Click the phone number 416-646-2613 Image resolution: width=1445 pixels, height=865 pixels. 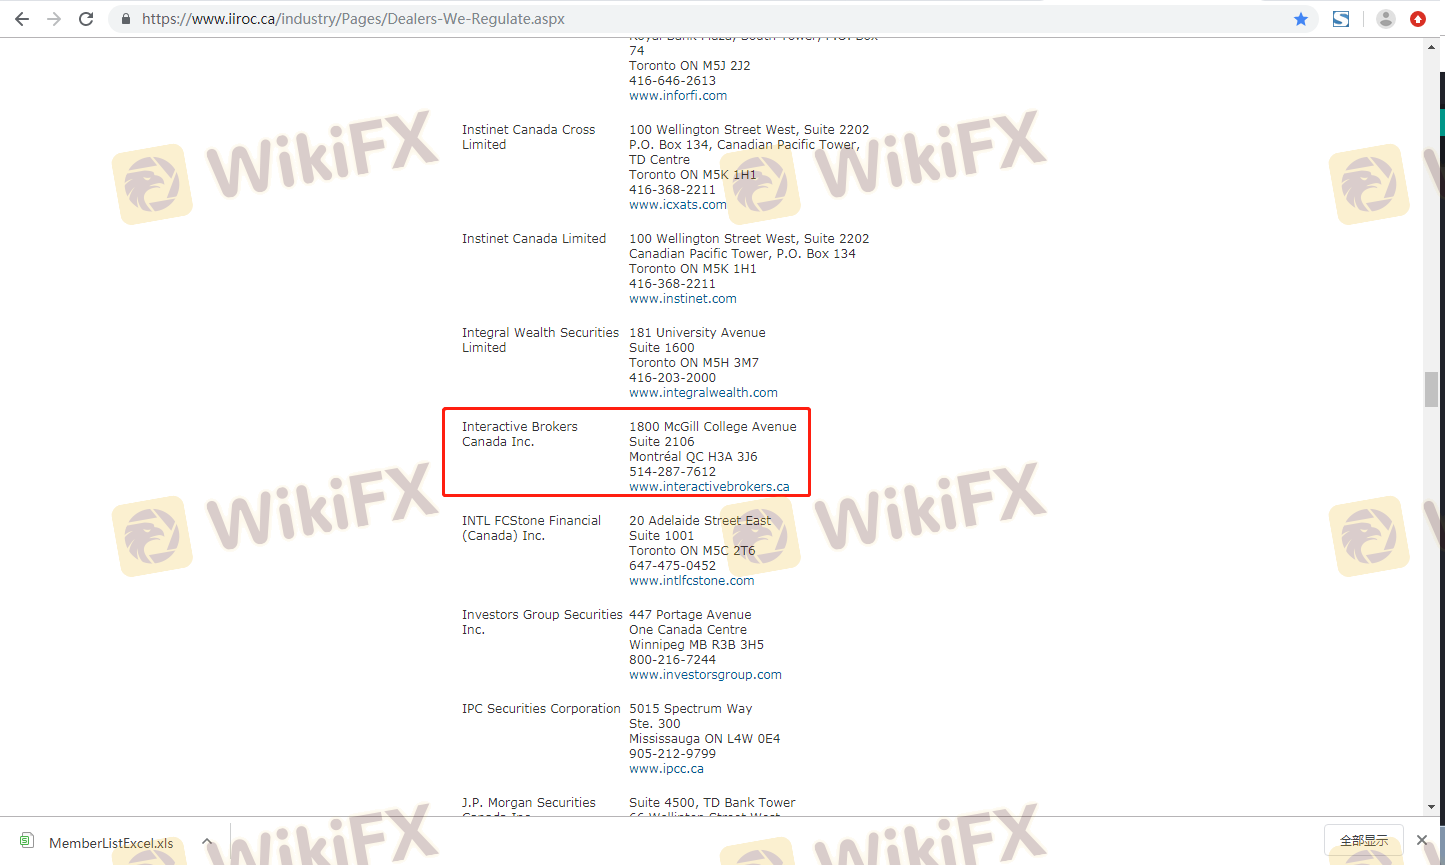coord(672,81)
